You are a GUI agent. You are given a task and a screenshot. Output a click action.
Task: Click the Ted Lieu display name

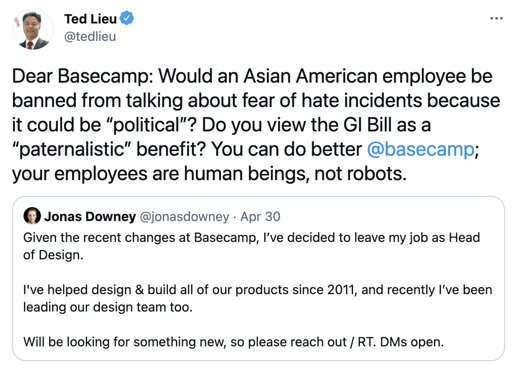(90, 19)
